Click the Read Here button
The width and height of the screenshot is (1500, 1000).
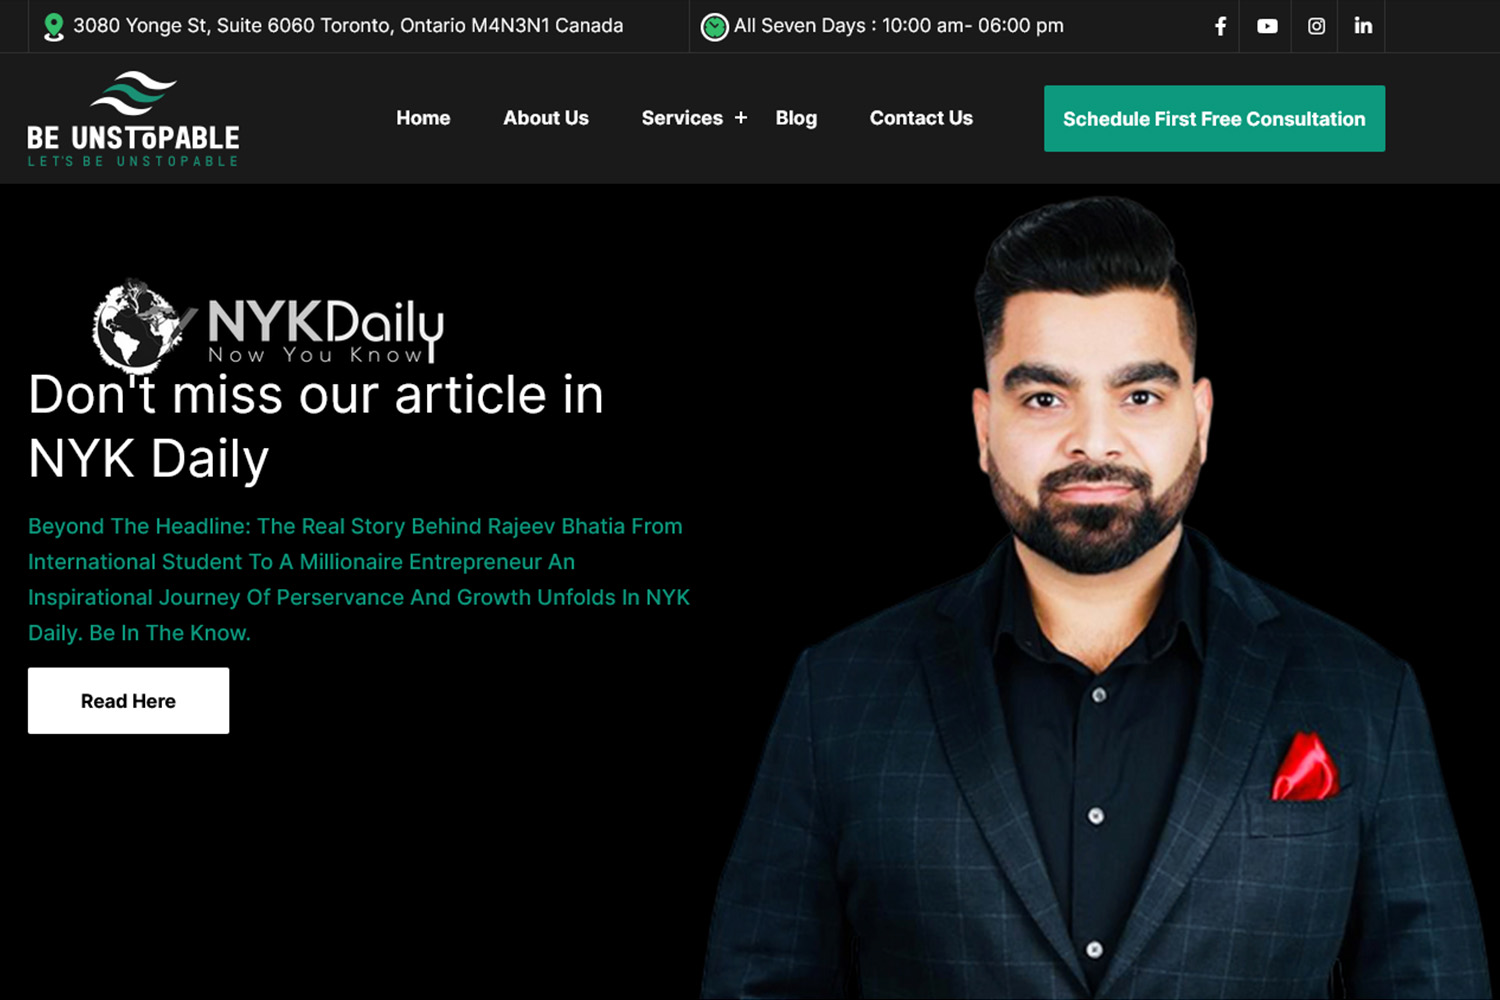(128, 701)
